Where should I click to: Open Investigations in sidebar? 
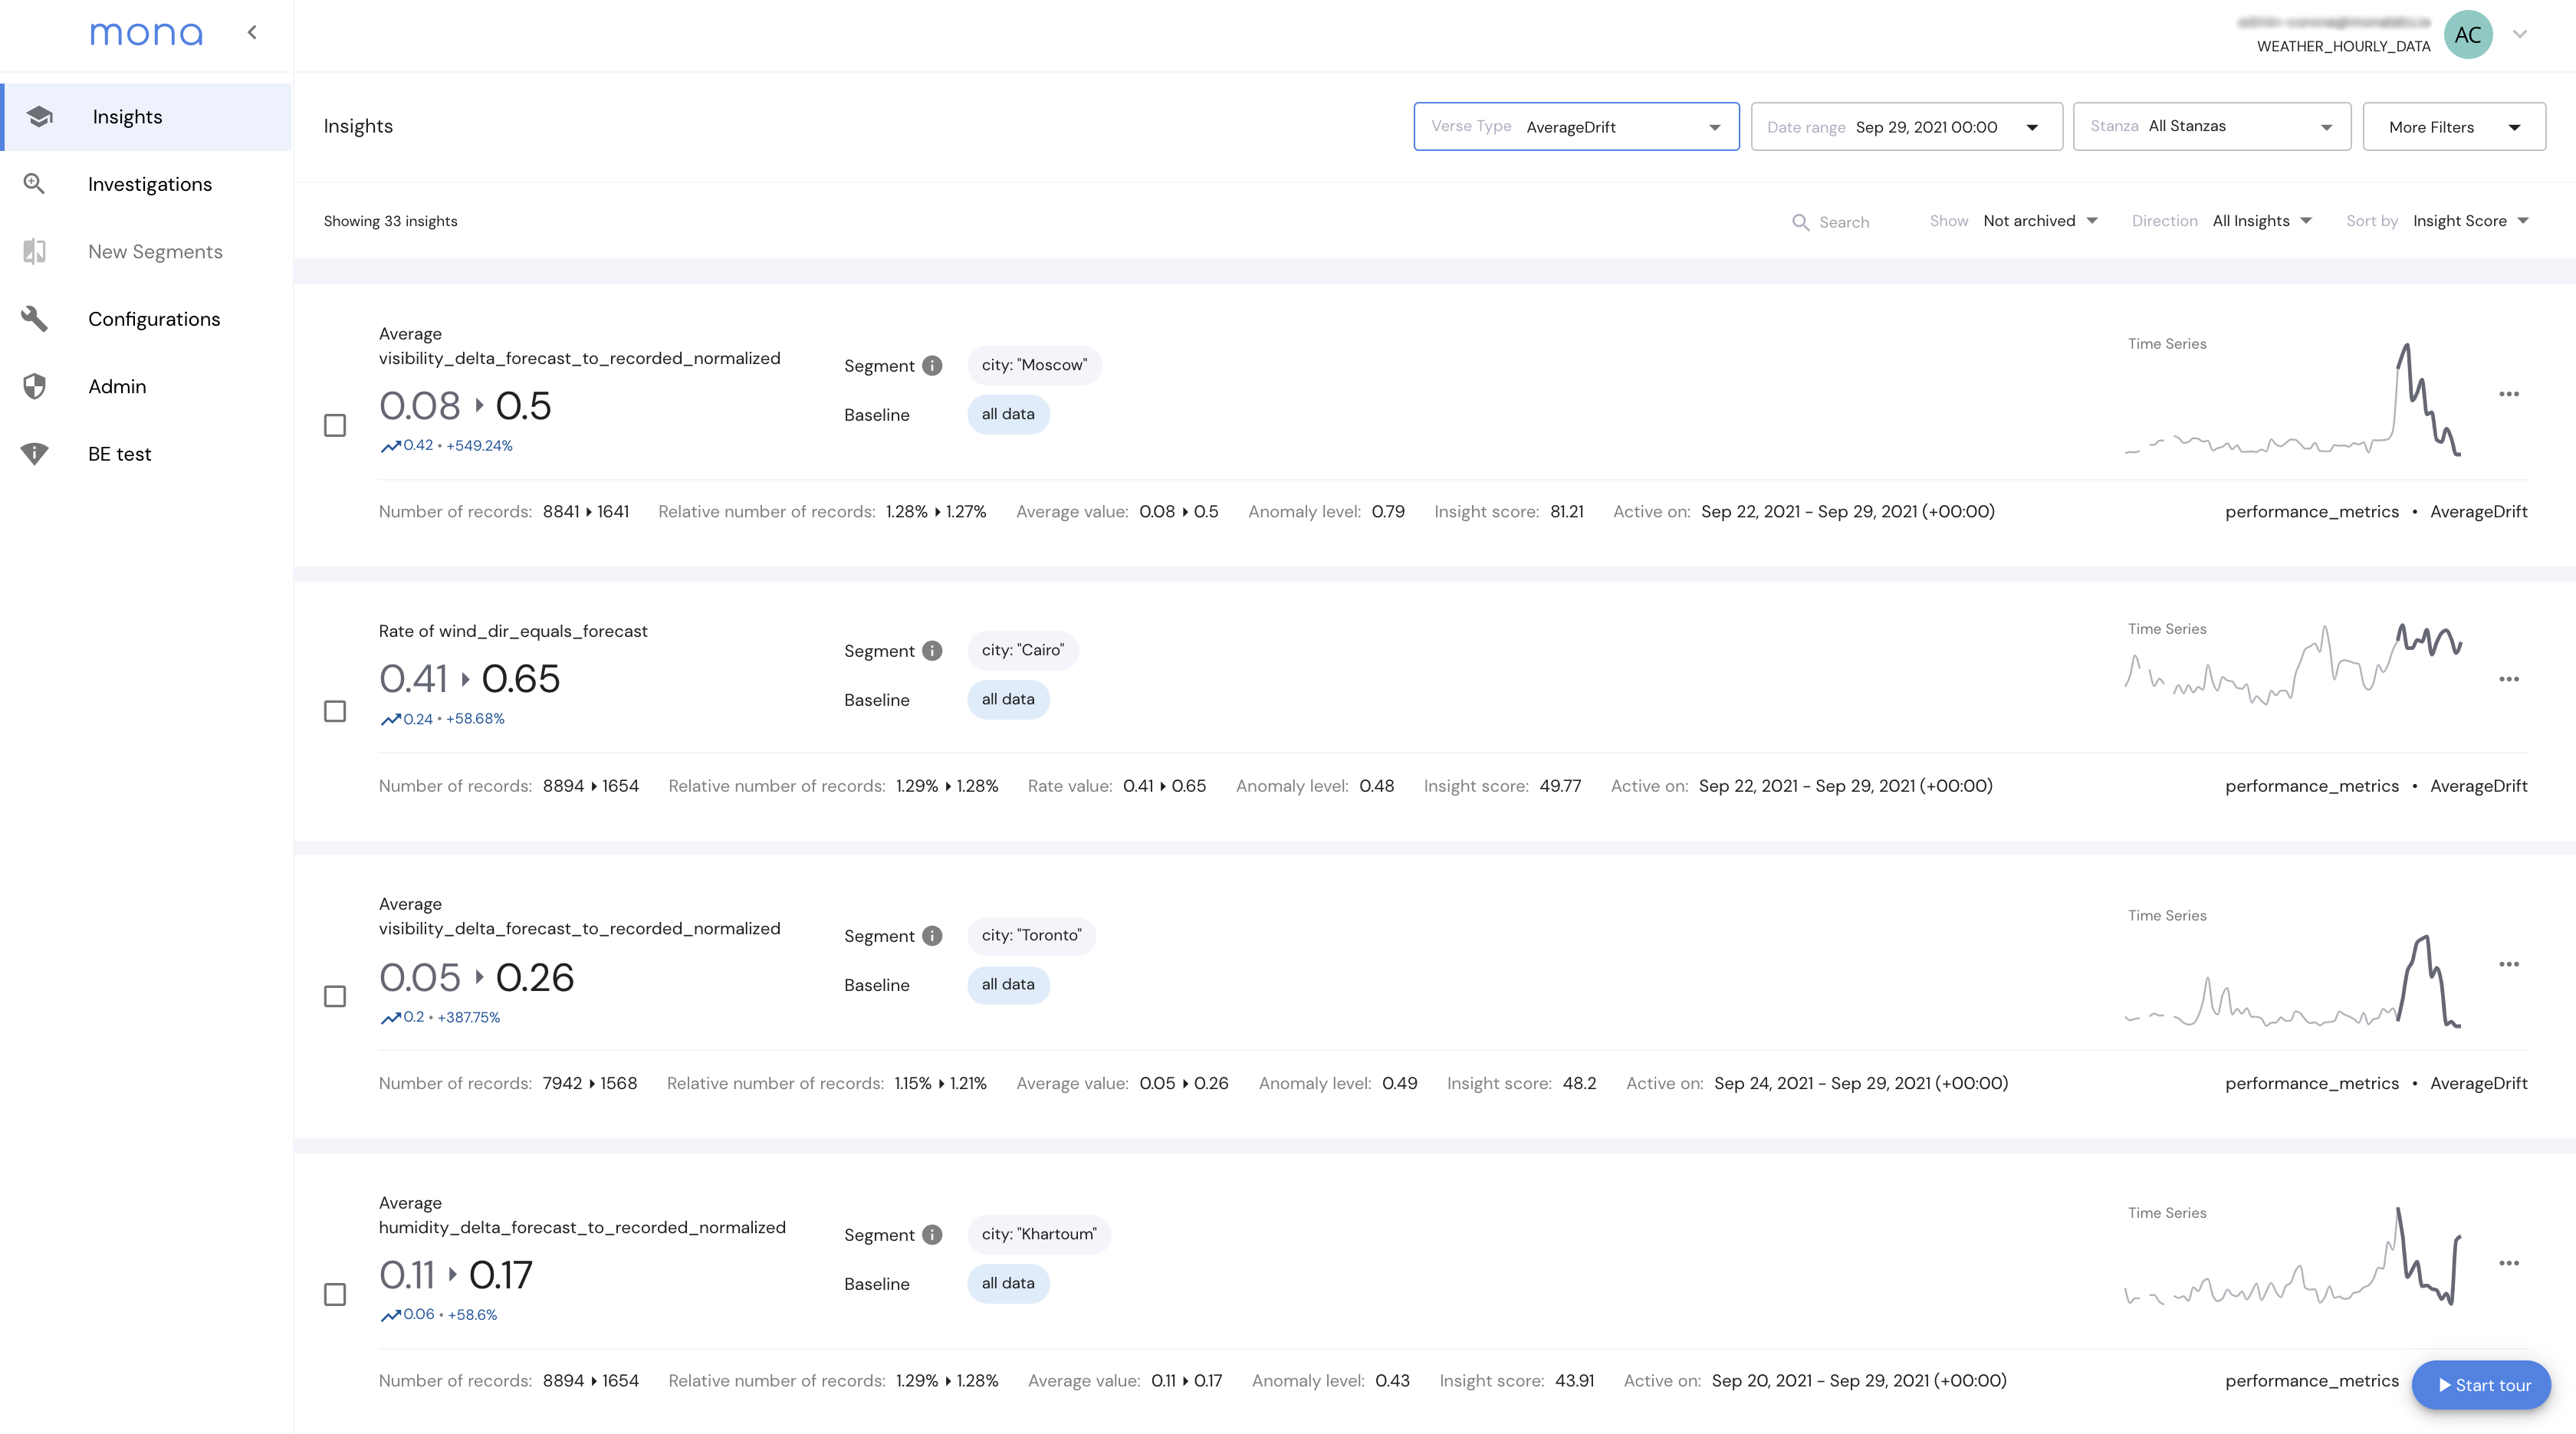coord(147,184)
